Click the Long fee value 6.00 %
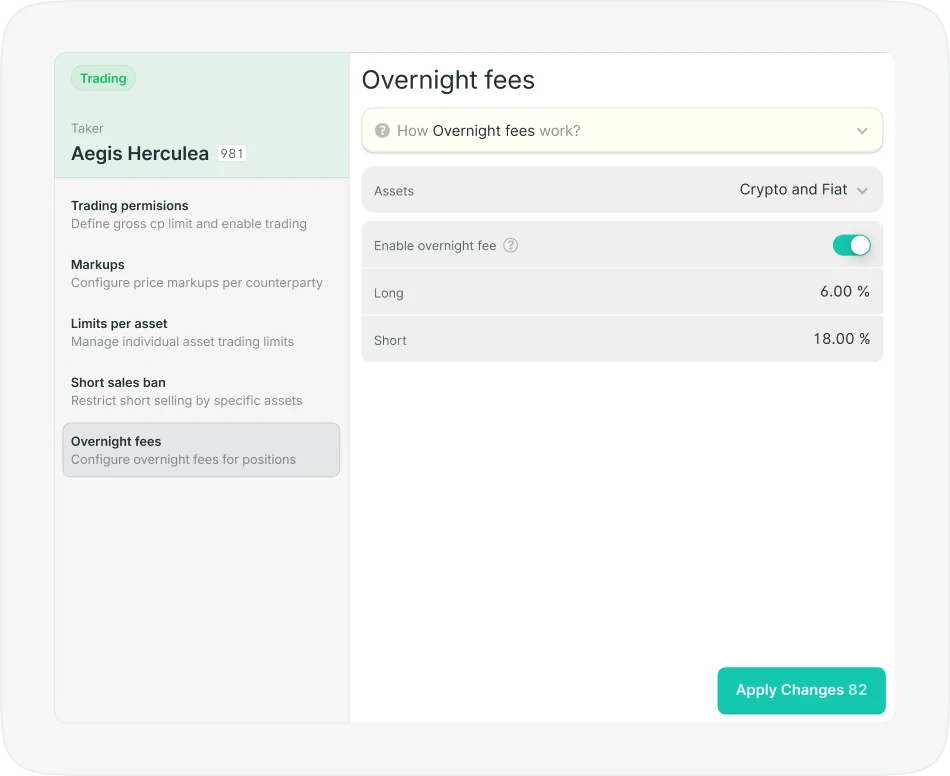Viewport: 950px width, 776px height. point(844,292)
